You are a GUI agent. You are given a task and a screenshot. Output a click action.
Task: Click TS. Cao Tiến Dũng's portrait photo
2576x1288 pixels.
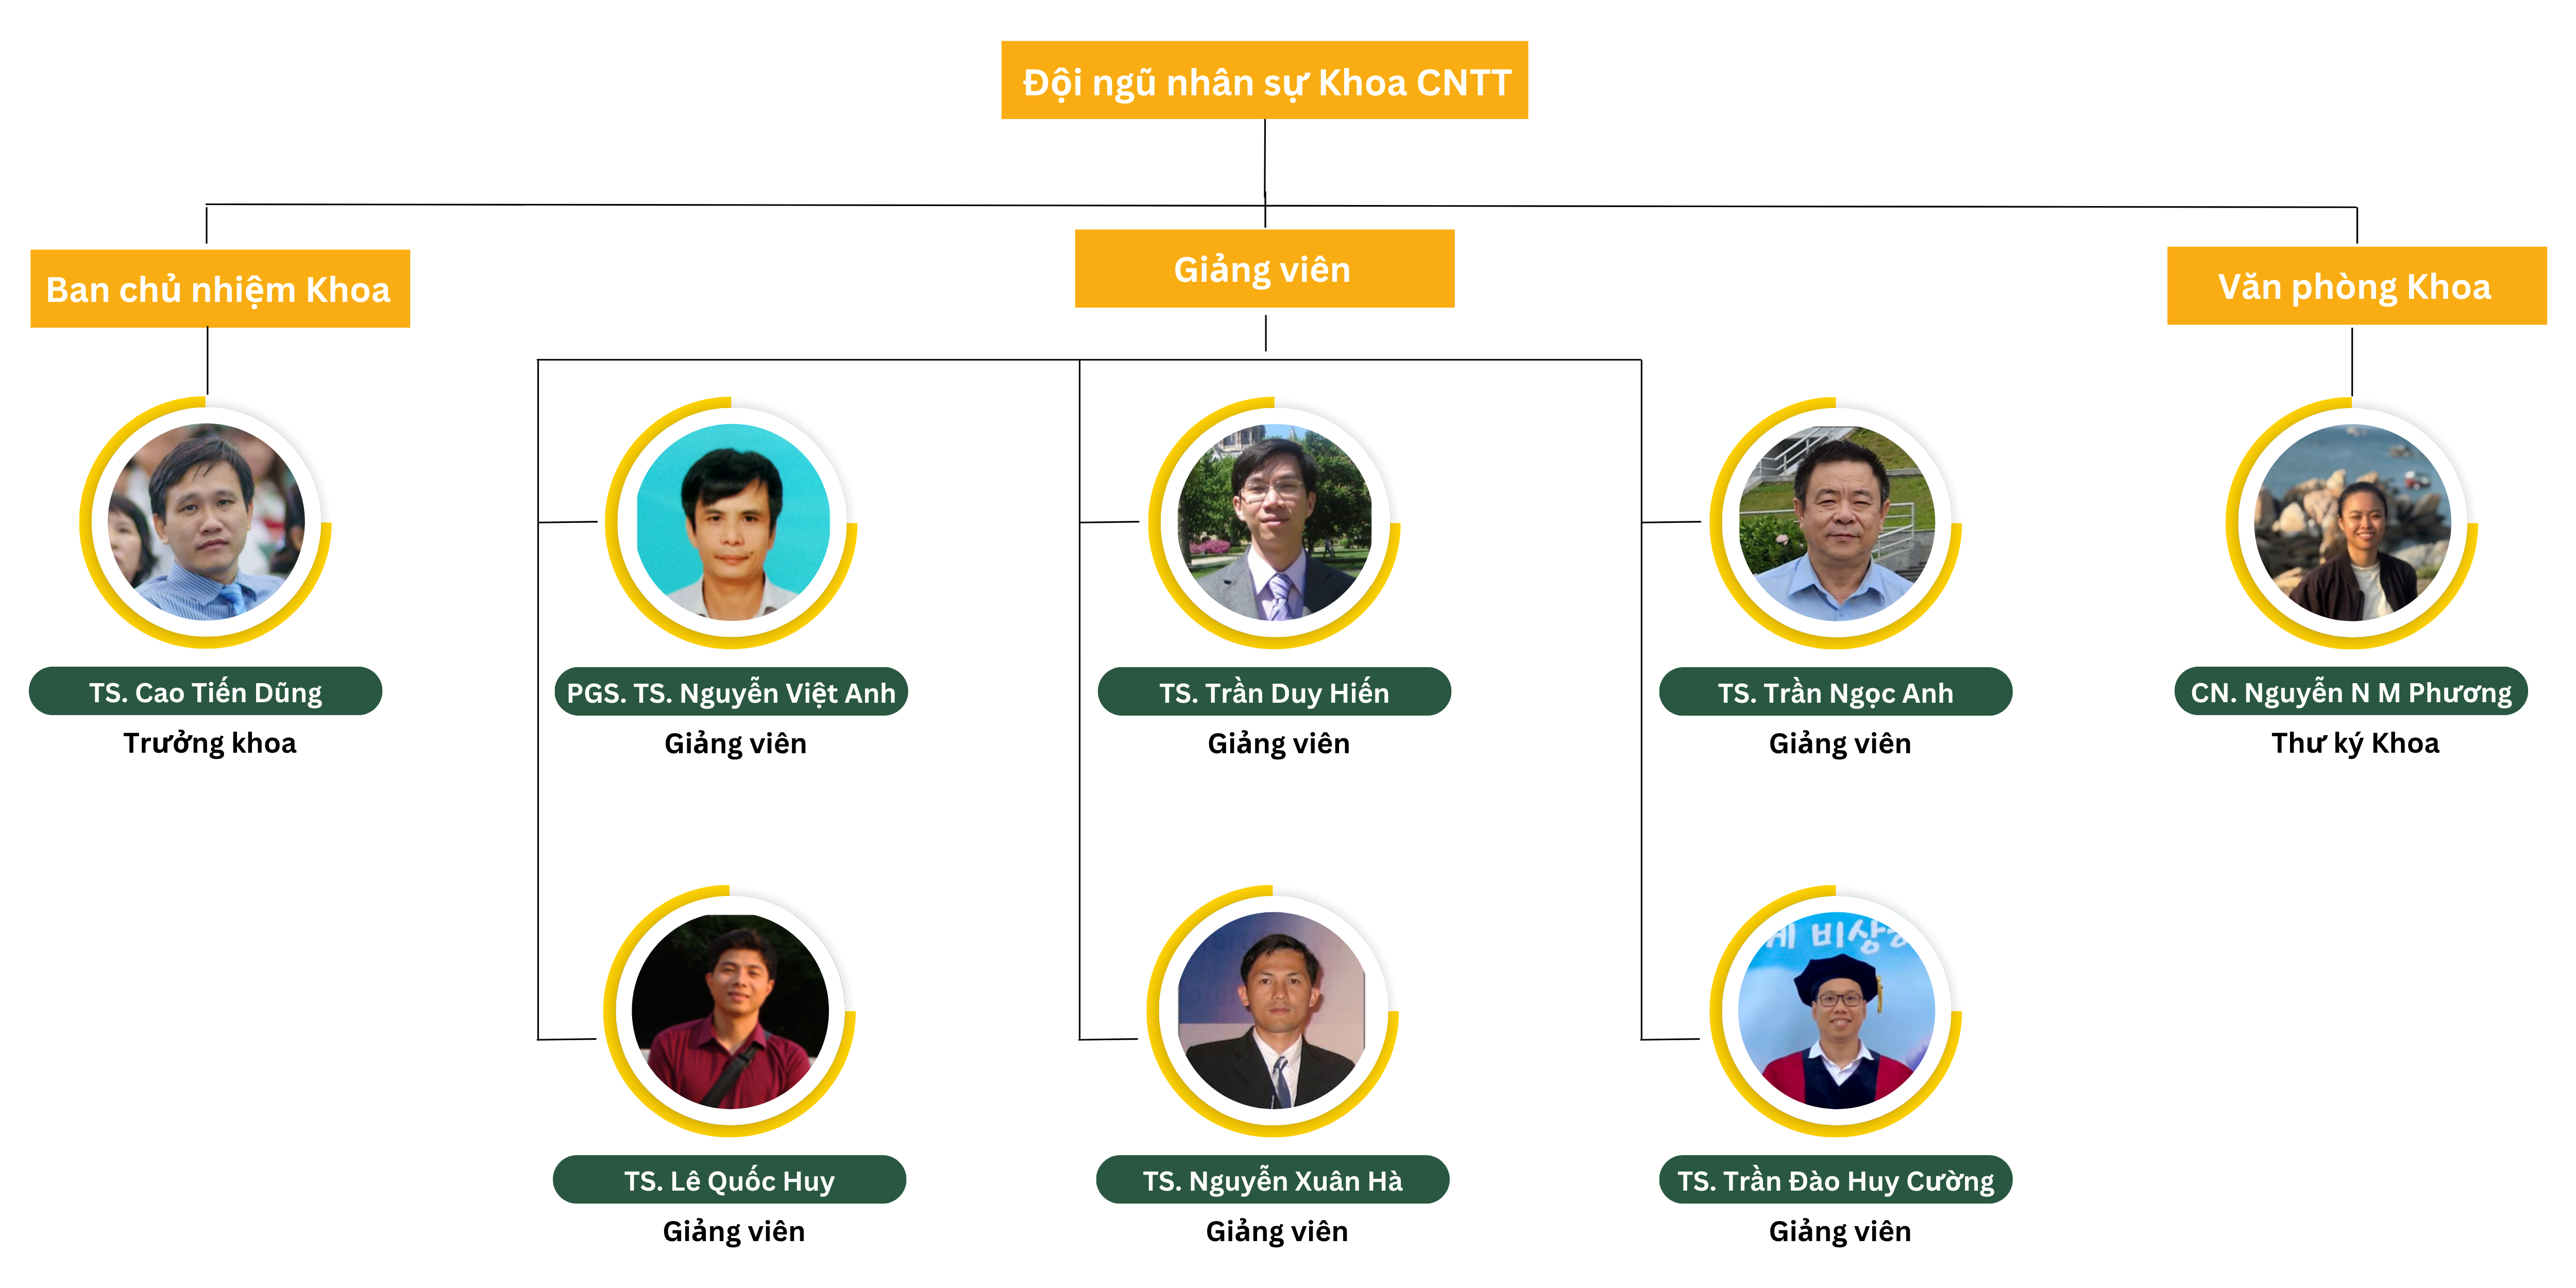point(206,522)
